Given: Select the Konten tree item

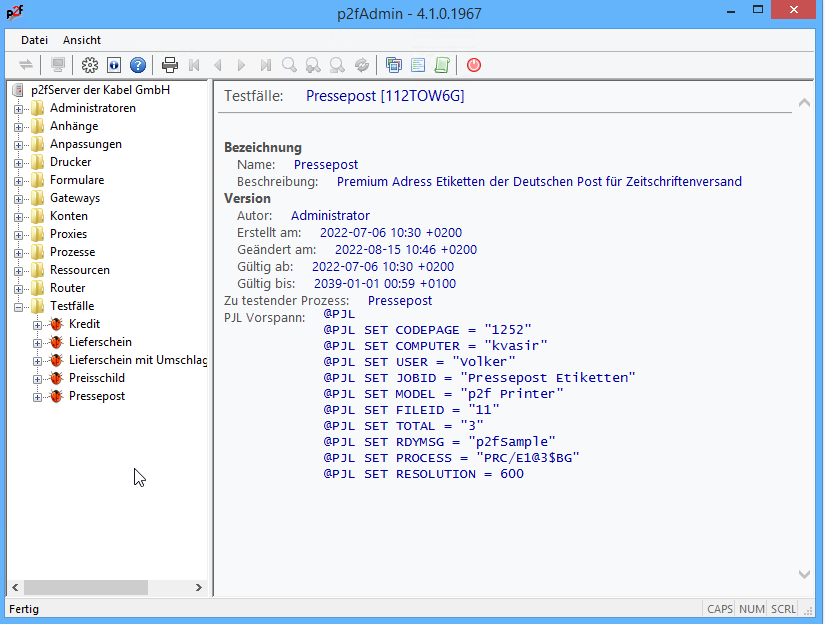Looking at the screenshot, I should (69, 216).
